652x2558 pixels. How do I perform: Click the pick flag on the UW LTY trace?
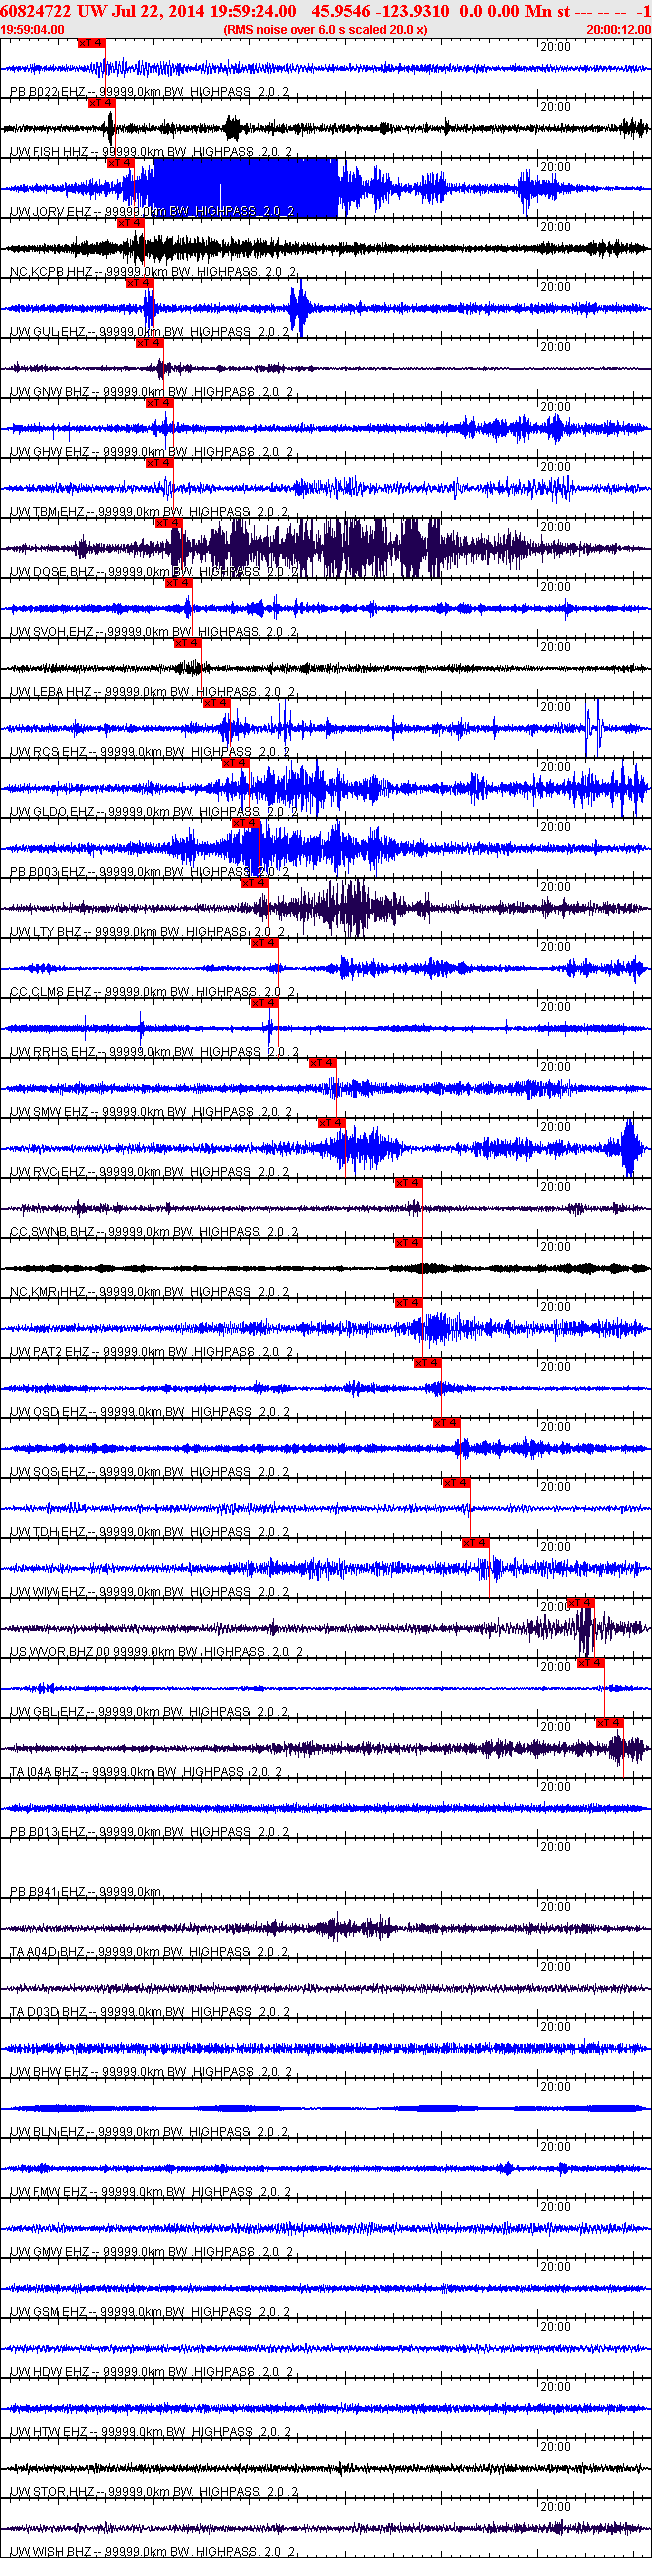256,883
